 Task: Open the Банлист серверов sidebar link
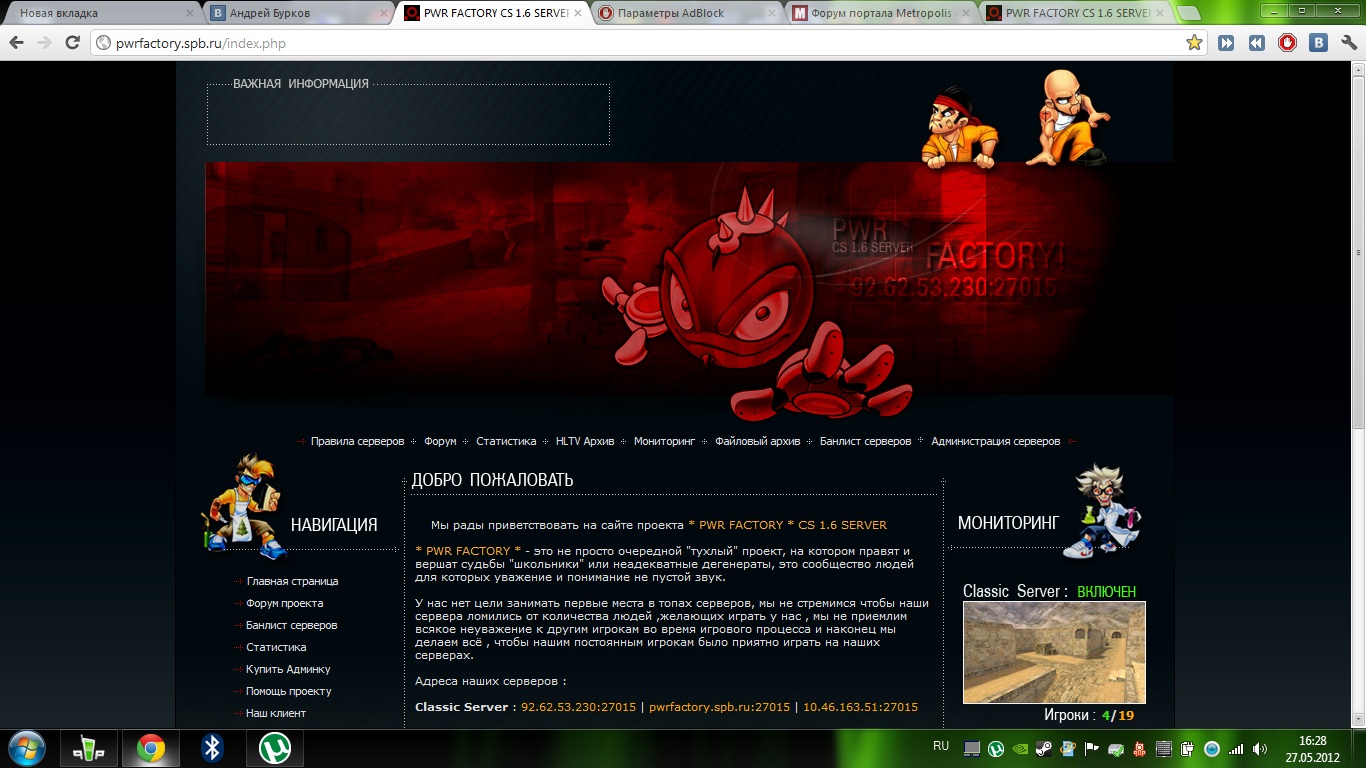(291, 625)
